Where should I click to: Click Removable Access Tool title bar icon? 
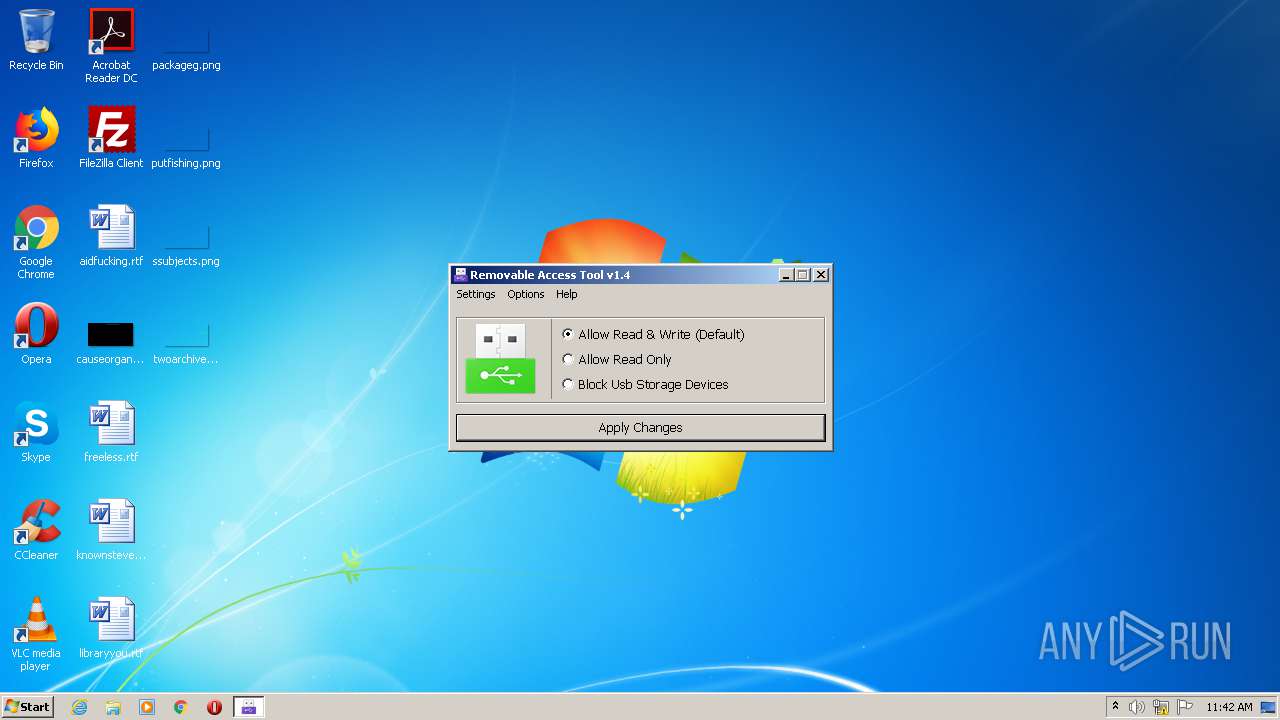coord(460,275)
